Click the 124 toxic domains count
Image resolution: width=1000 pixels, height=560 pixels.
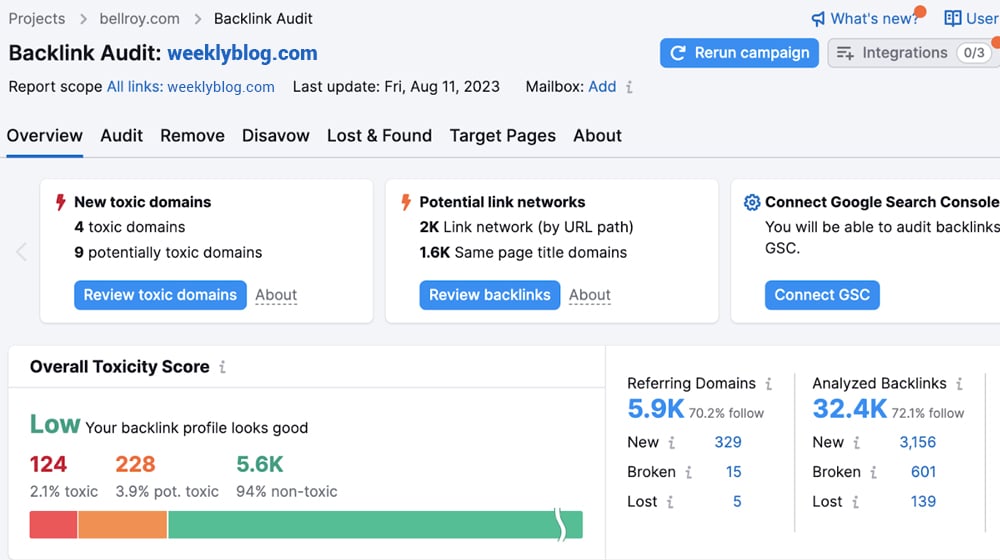[x=48, y=464]
